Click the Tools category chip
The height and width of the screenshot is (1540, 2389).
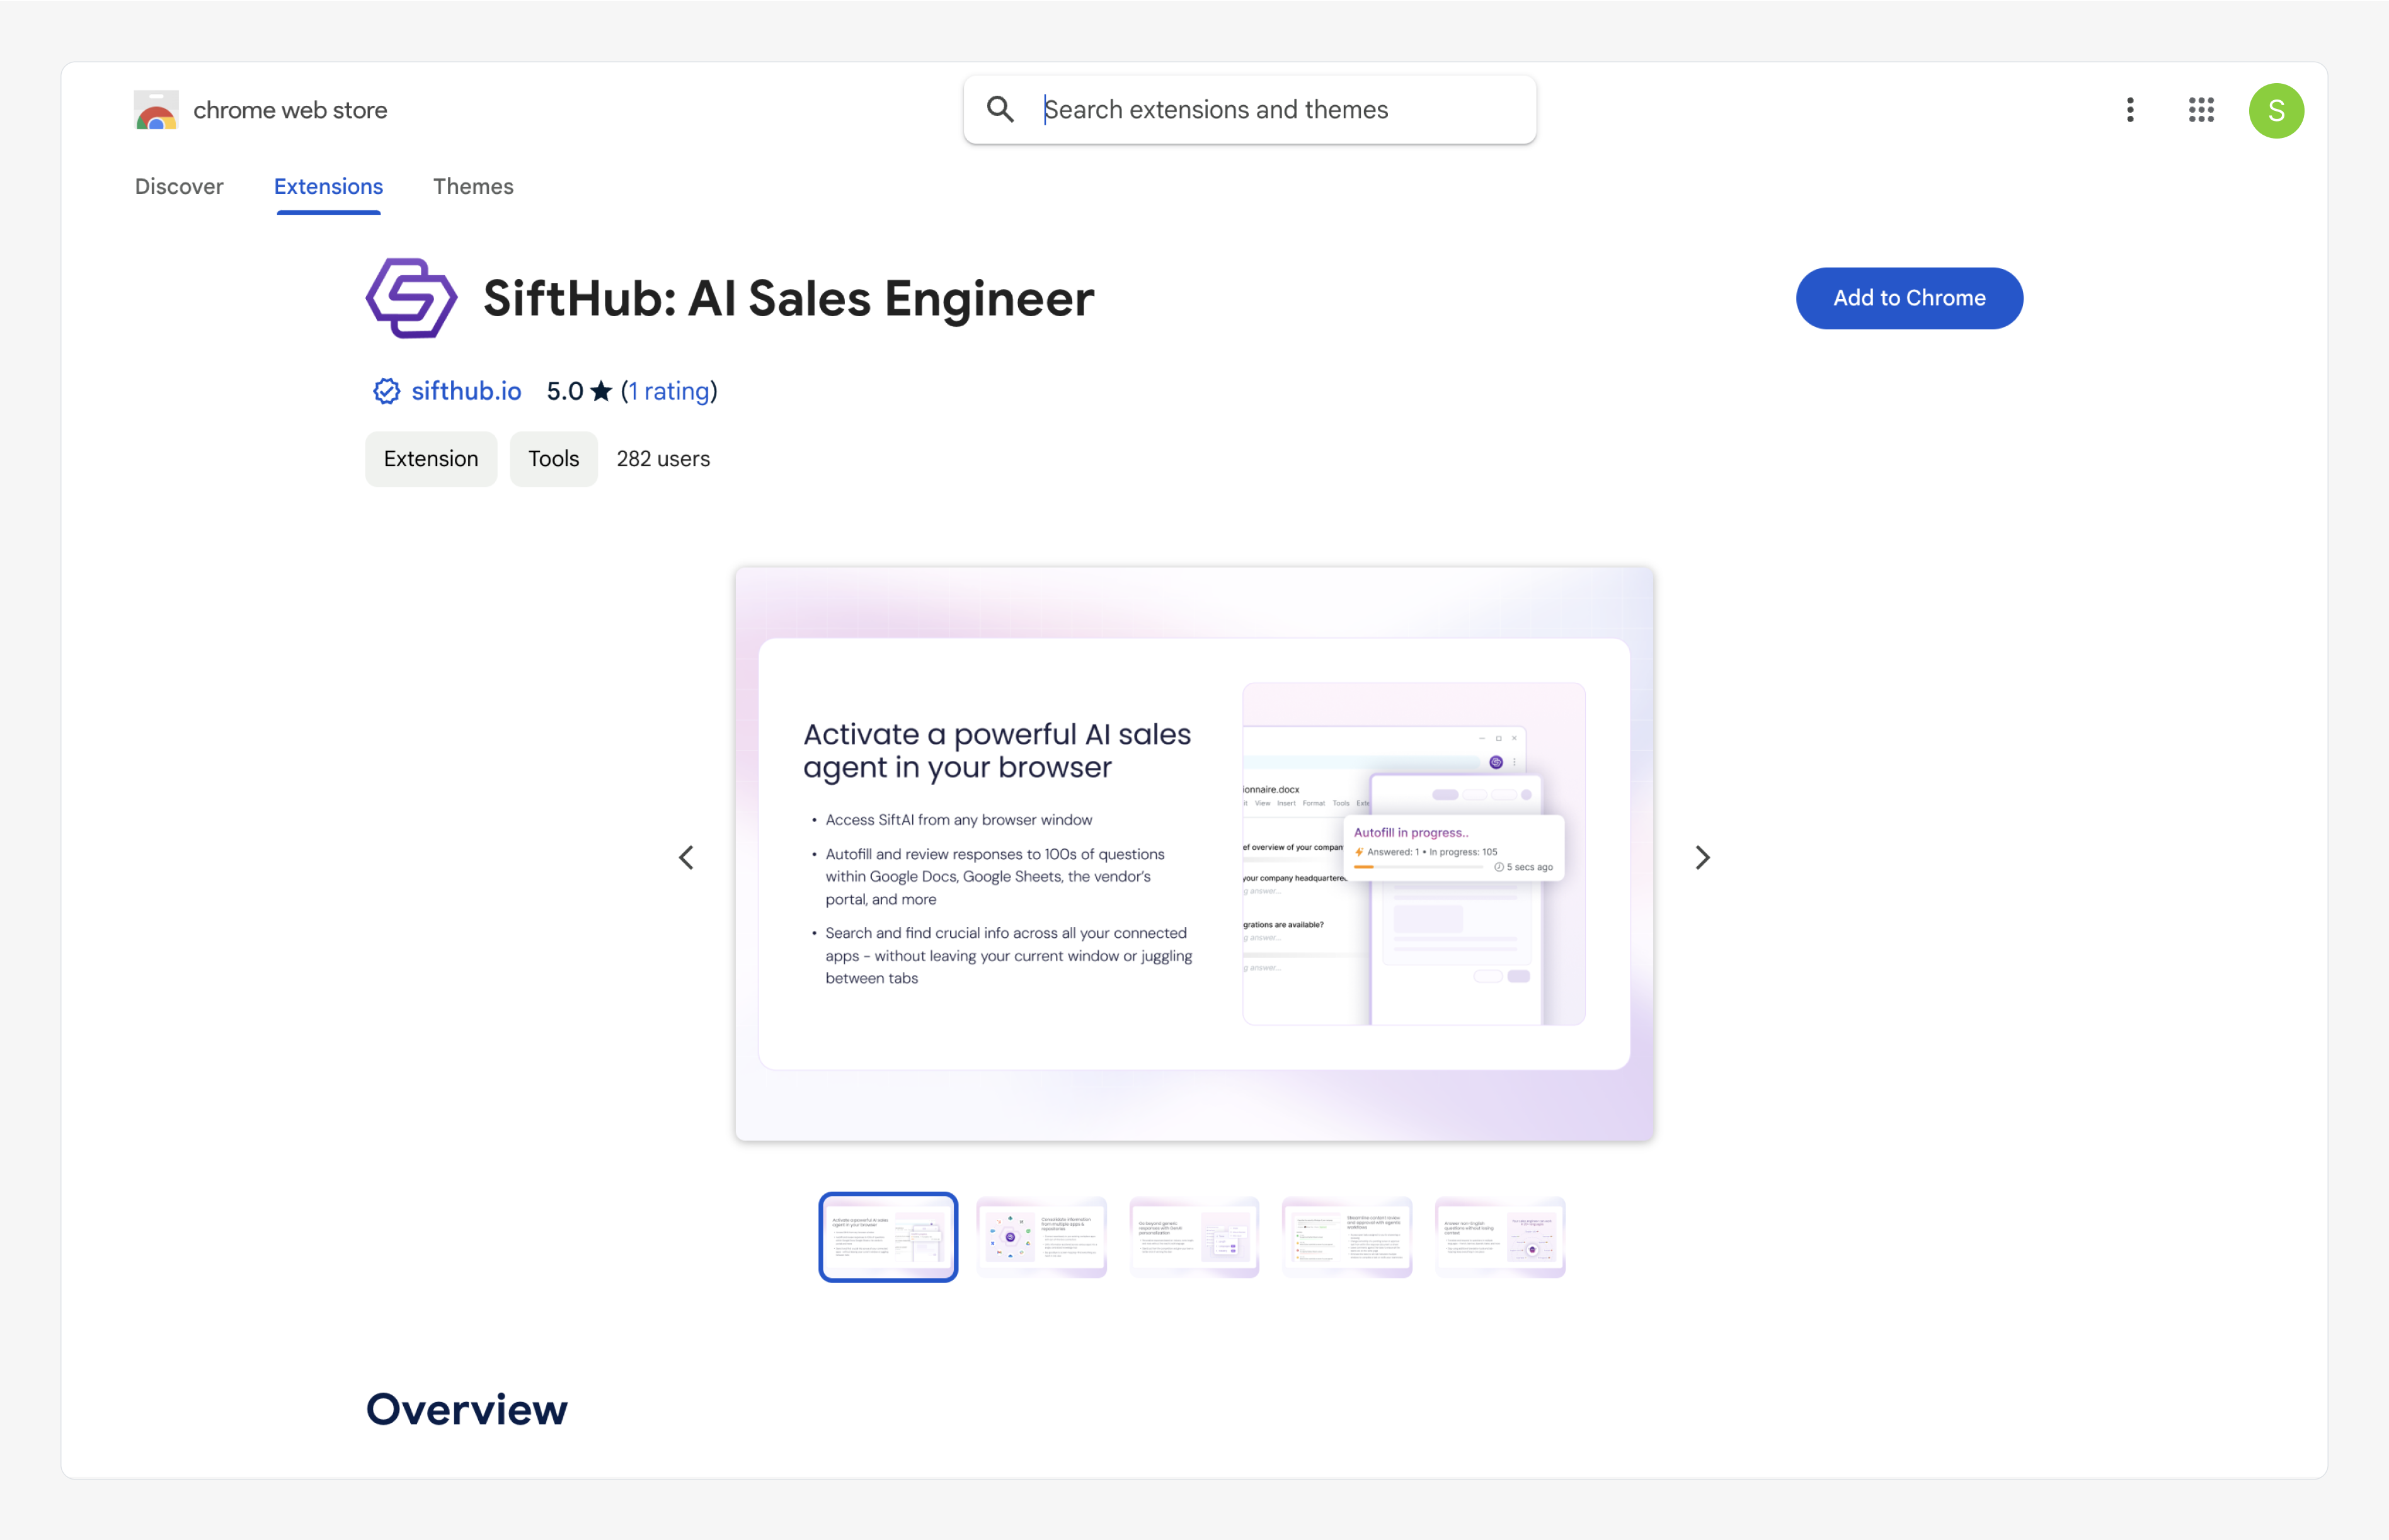553,459
